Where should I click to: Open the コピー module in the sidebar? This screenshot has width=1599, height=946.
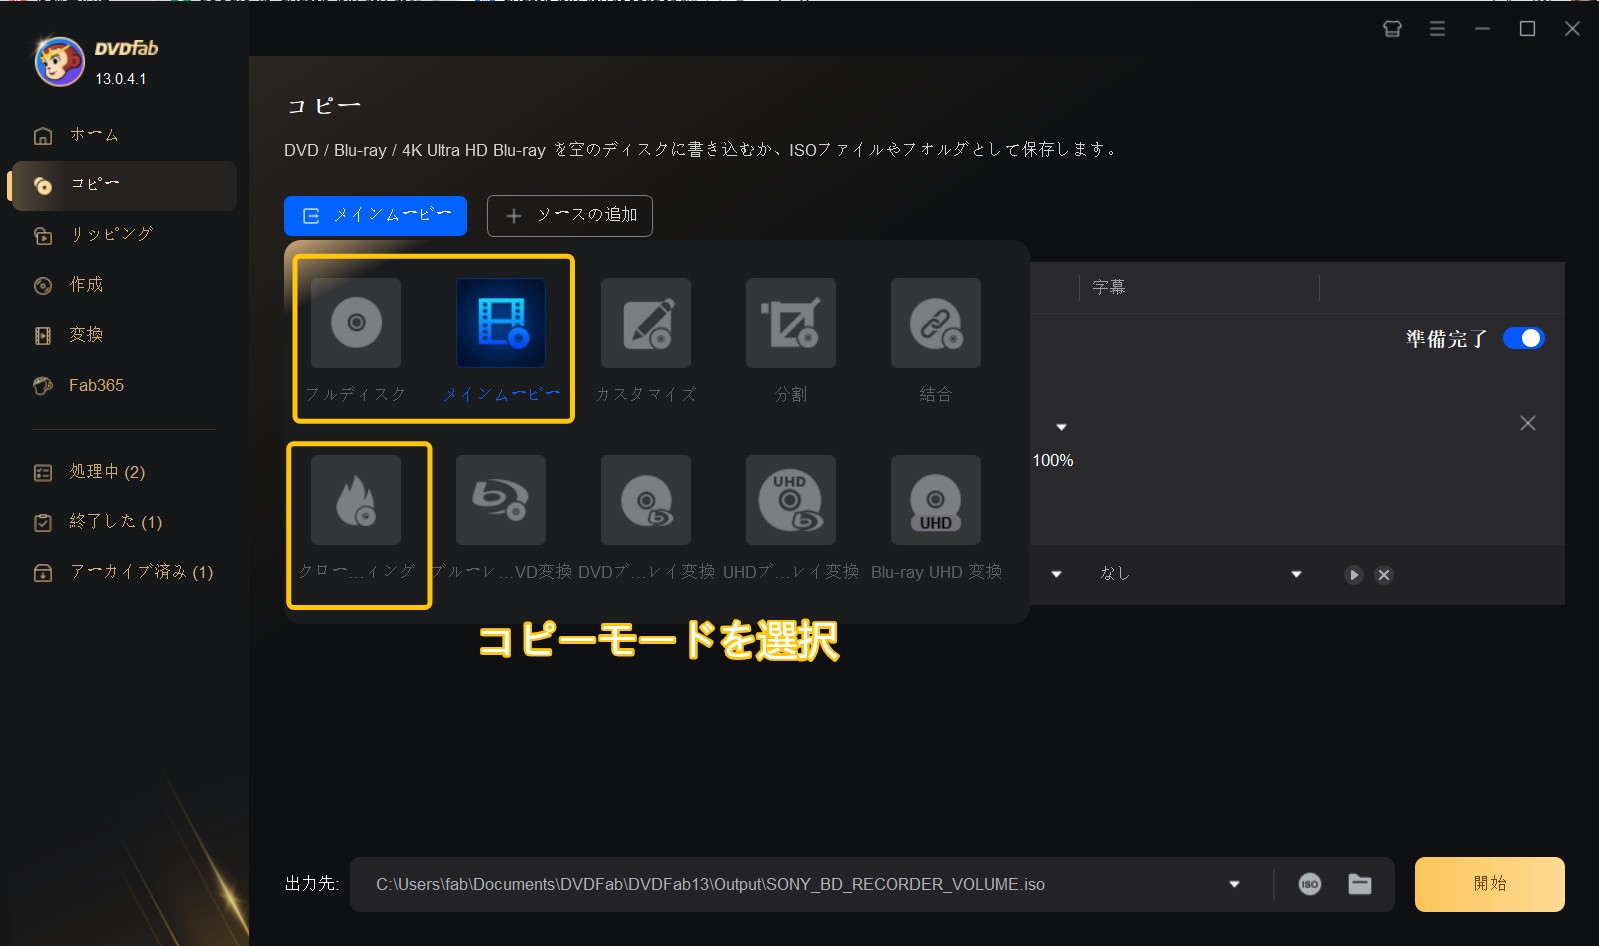click(x=124, y=185)
